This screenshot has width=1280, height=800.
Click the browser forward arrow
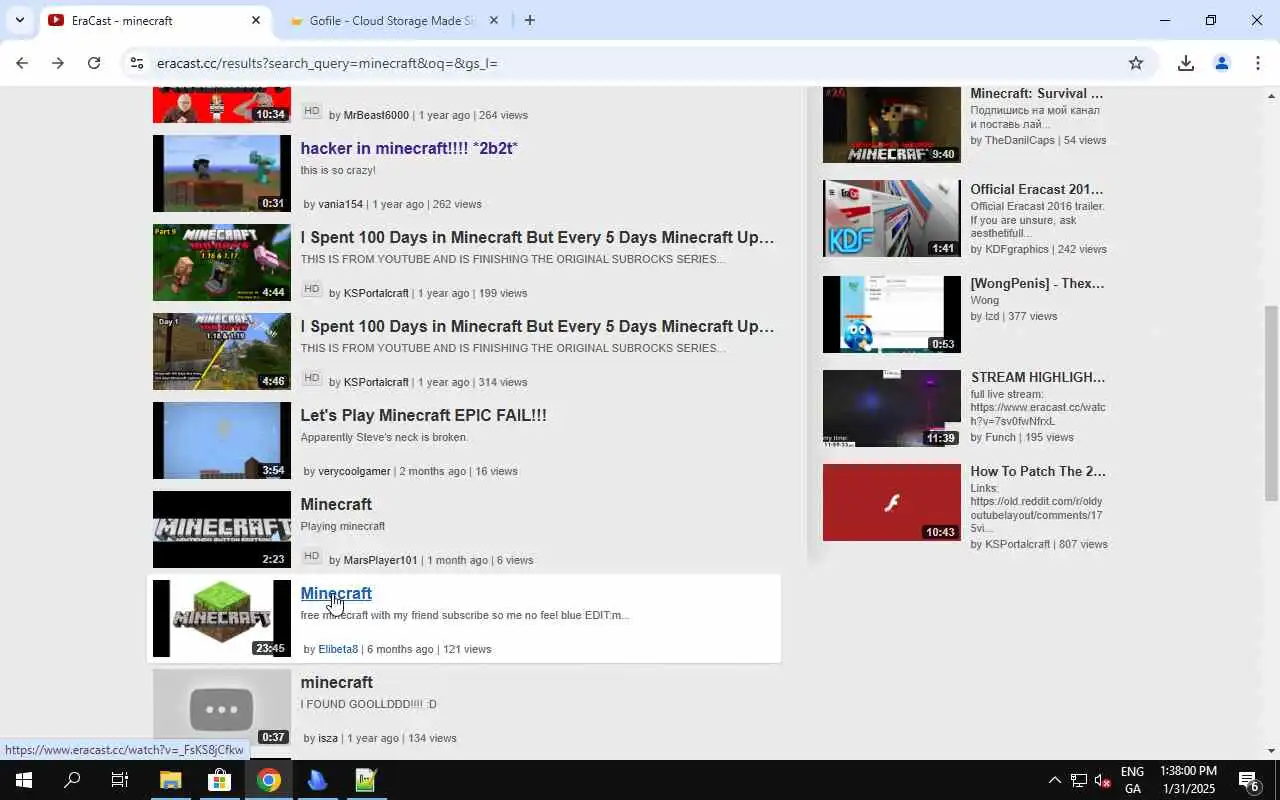(58, 63)
